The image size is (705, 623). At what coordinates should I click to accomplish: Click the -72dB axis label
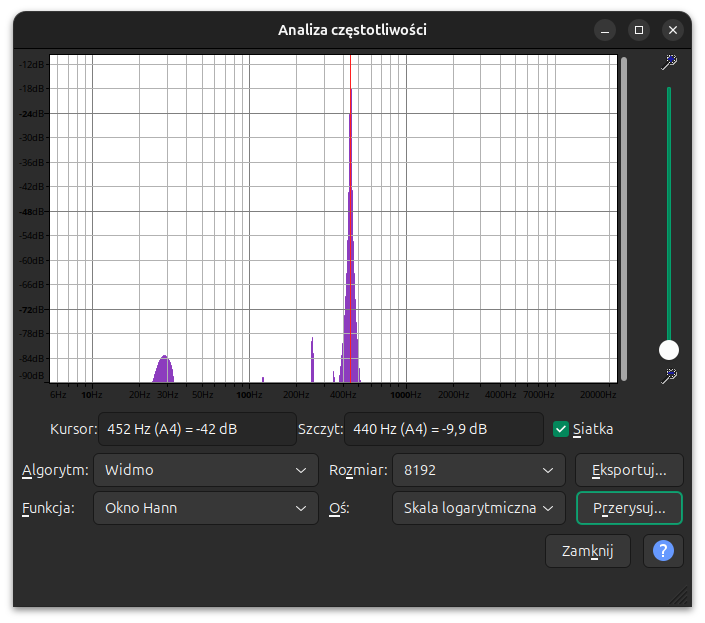tap(32, 310)
